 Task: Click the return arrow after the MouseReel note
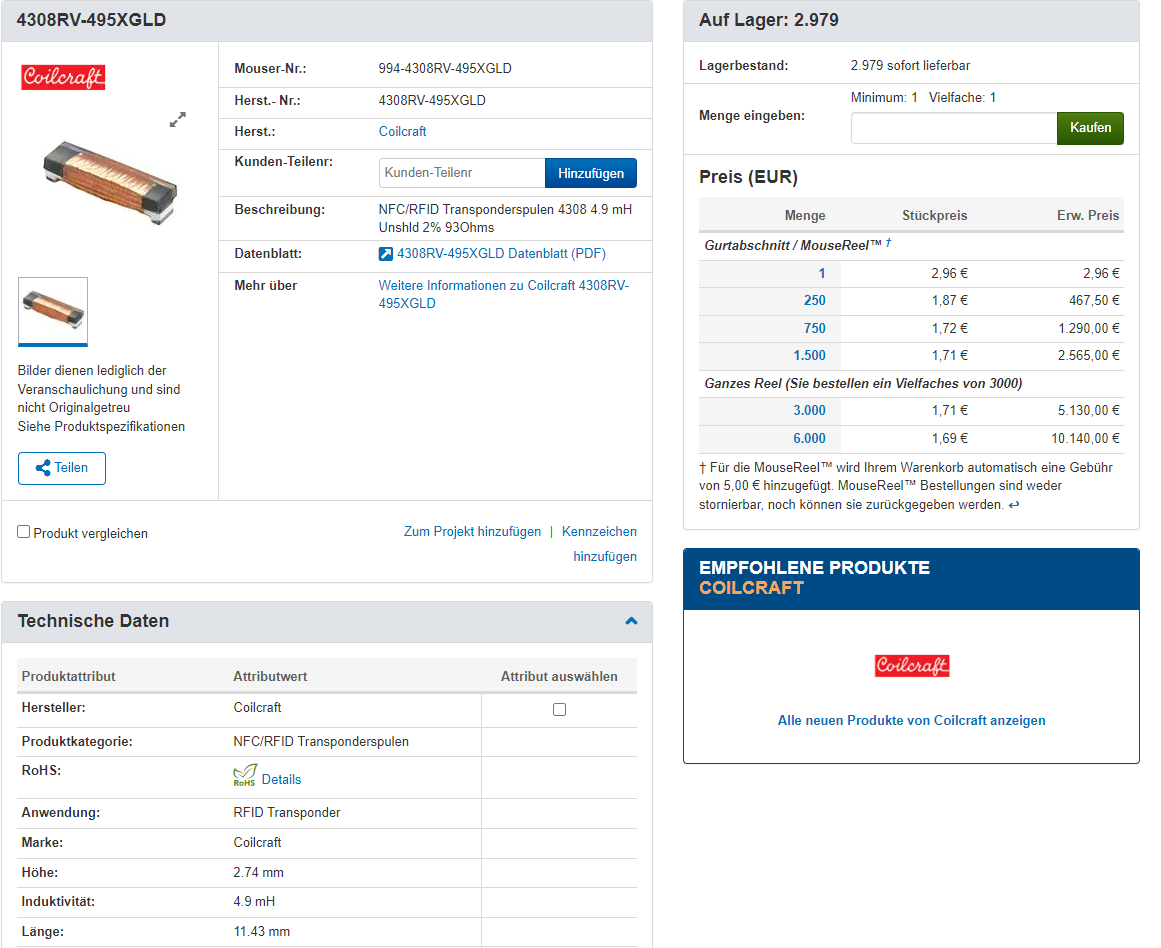point(1014,505)
